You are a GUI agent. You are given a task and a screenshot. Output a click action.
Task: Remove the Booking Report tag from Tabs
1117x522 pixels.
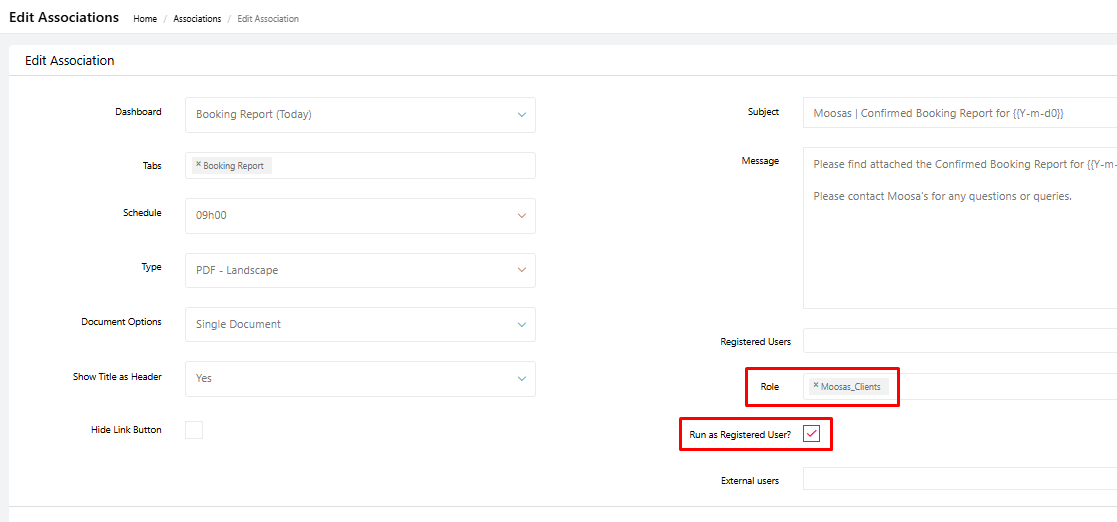click(198, 165)
